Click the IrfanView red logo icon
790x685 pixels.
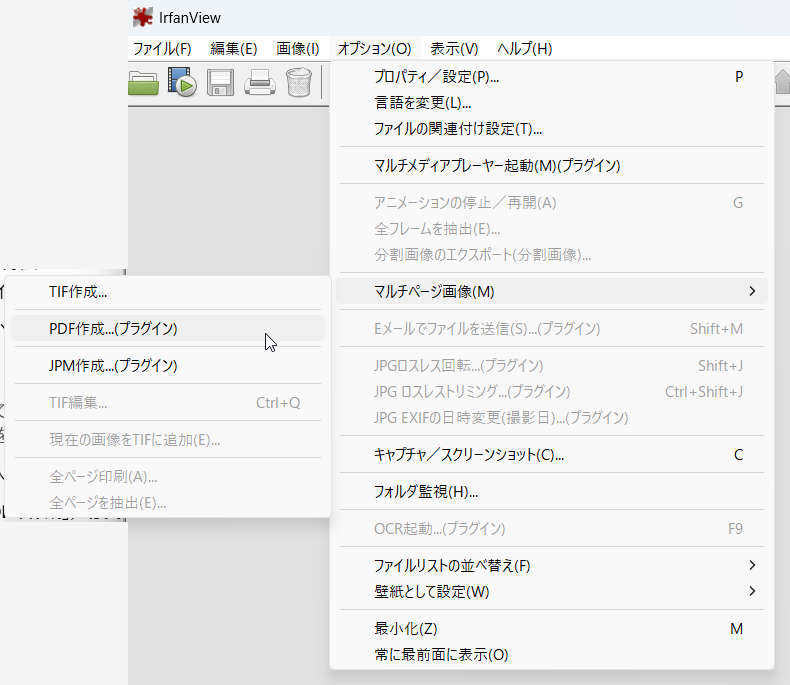coord(143,17)
